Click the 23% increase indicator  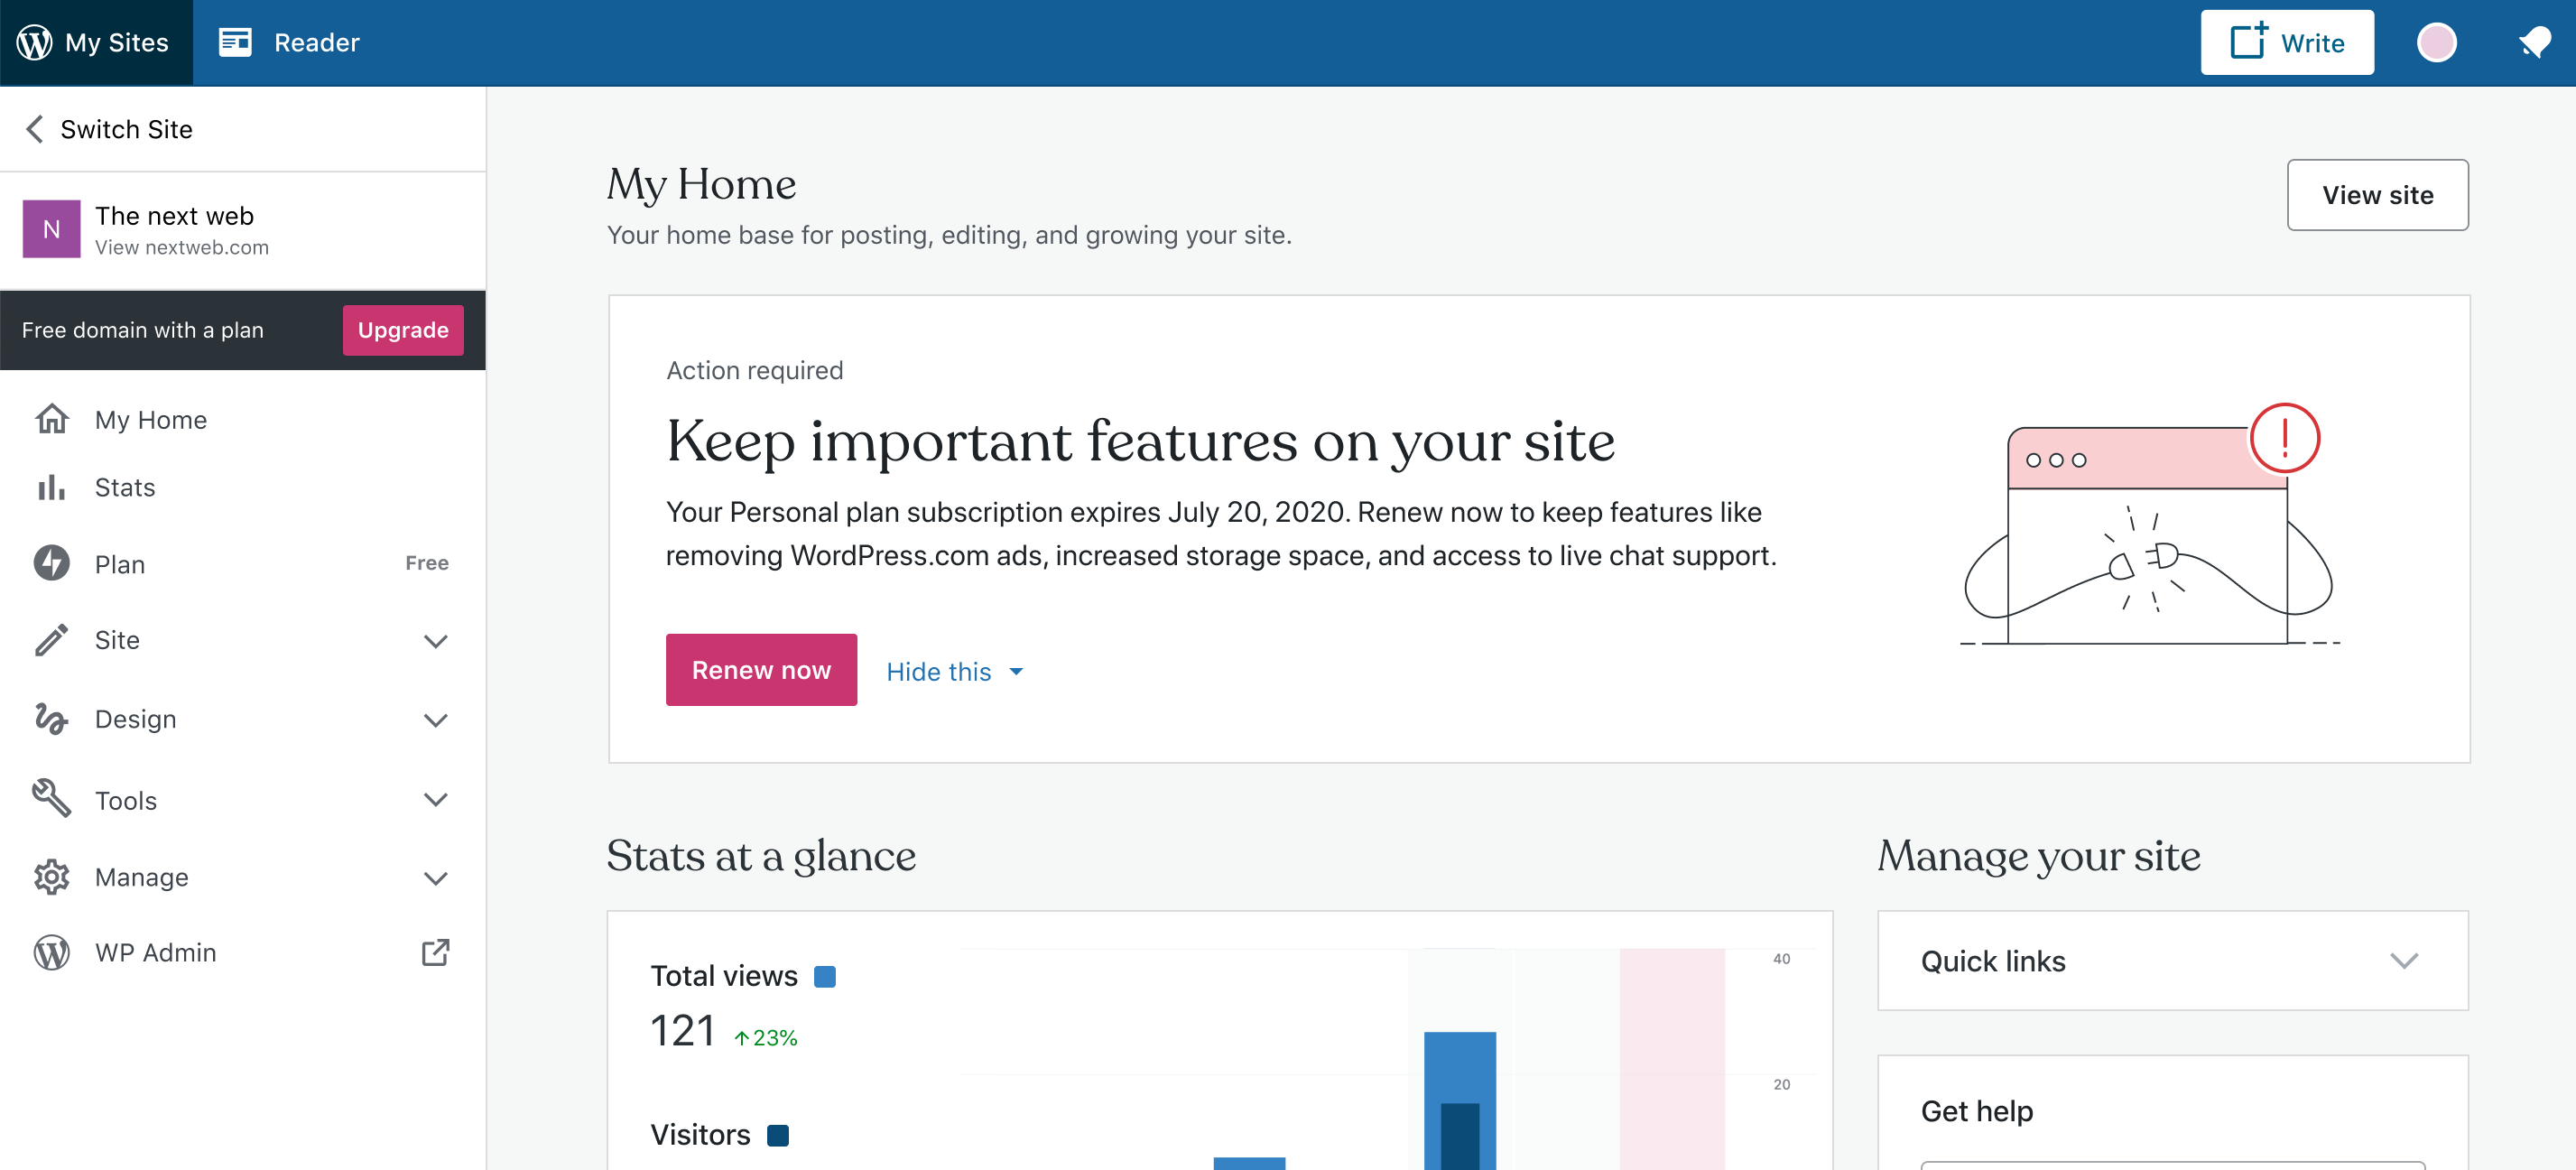tap(766, 1038)
